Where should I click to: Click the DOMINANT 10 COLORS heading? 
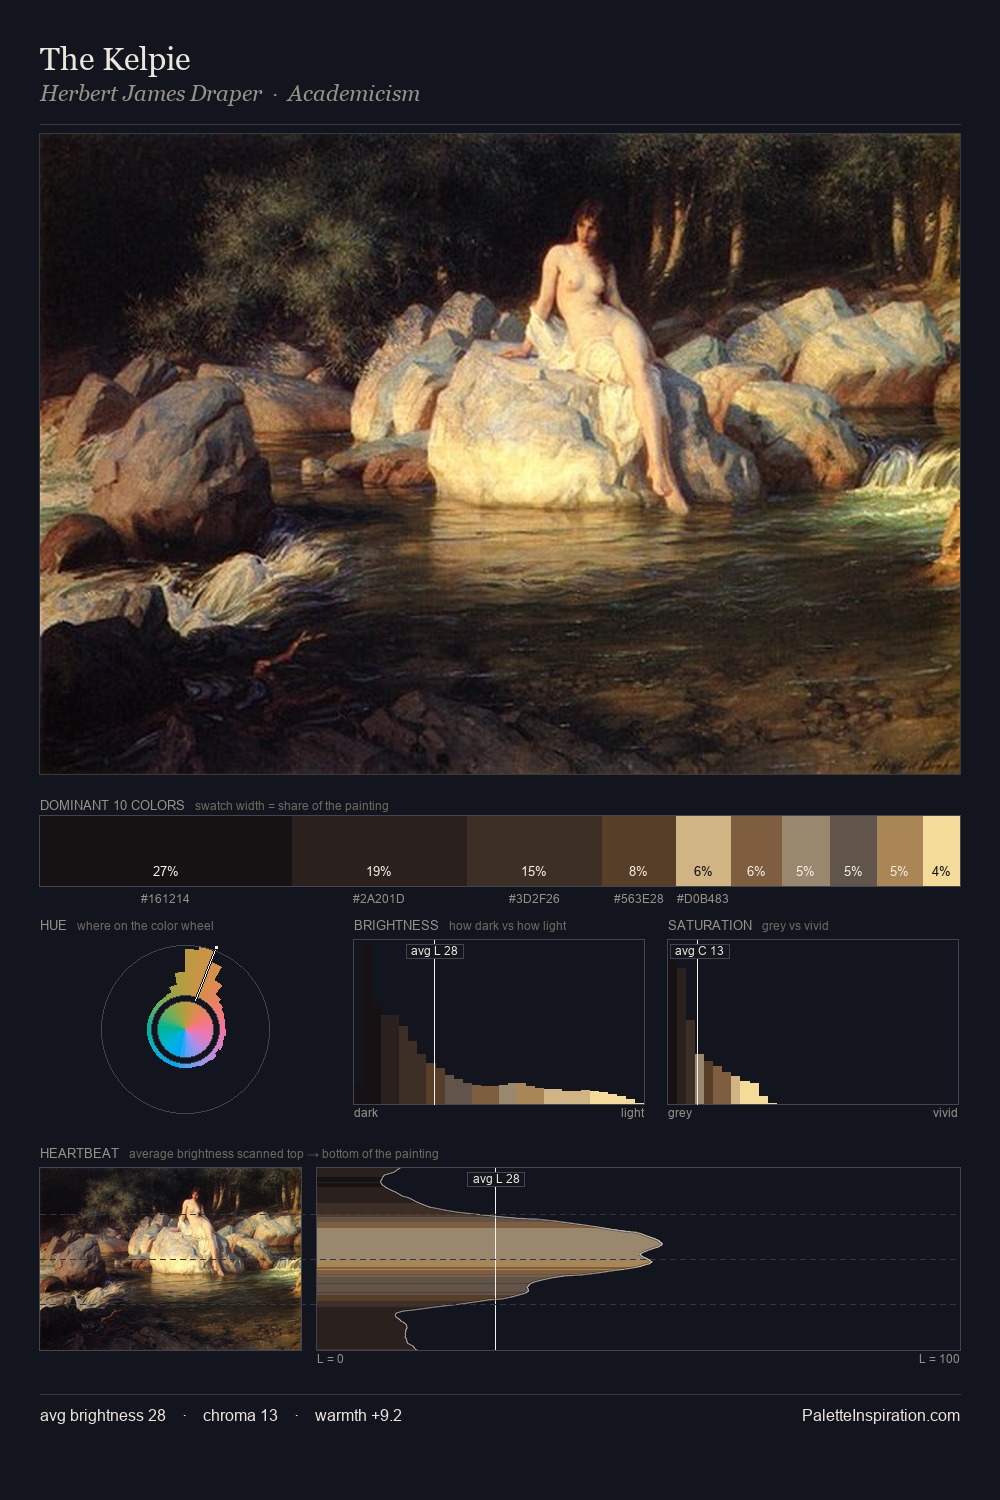coord(112,805)
